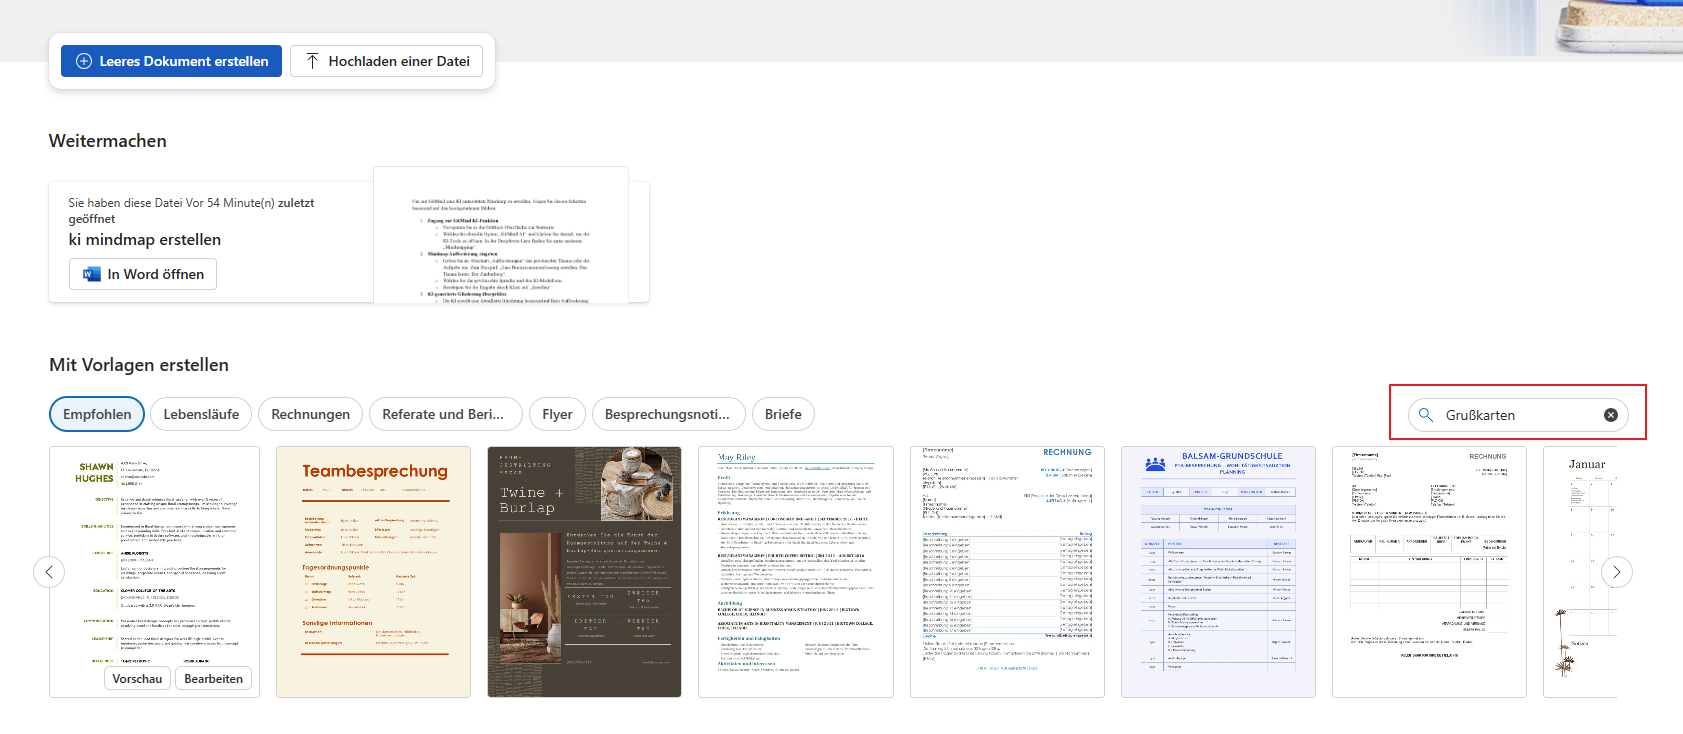
Task: Open the May Riley resume template
Action: (796, 572)
